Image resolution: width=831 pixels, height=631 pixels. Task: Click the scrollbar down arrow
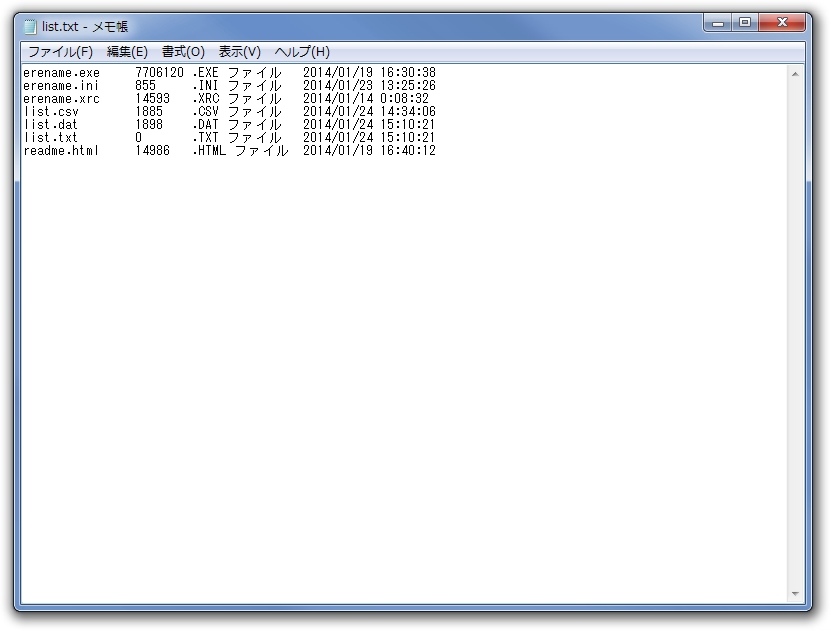click(795, 594)
